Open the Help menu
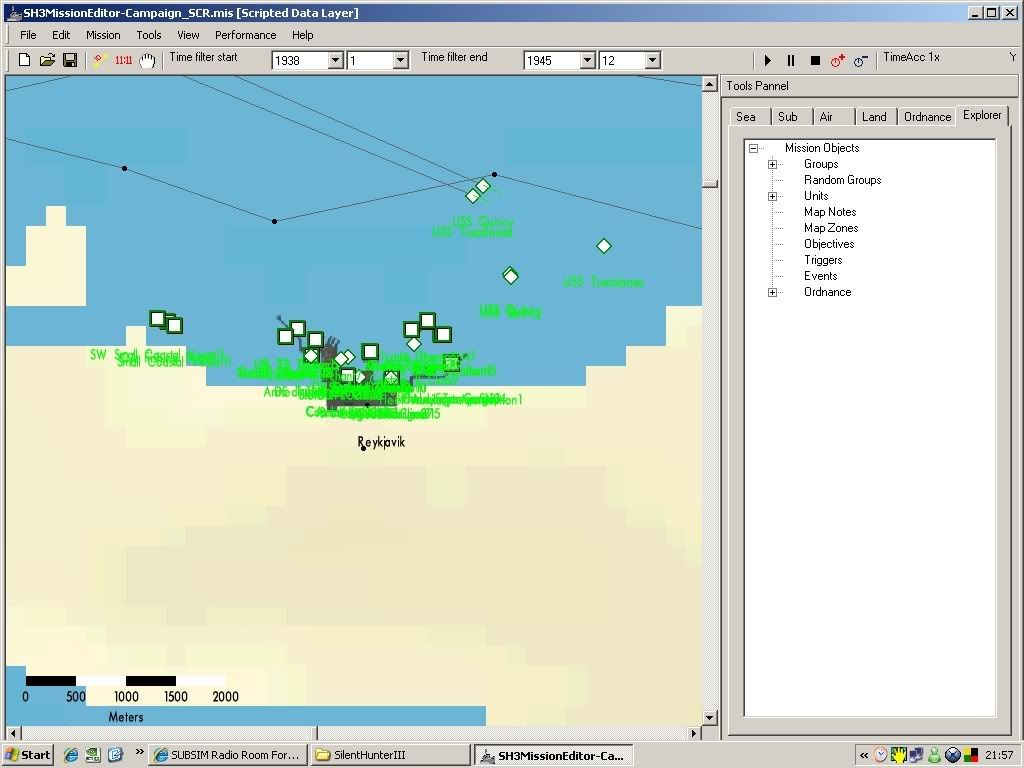Viewport: 1024px width, 768px height. click(302, 35)
